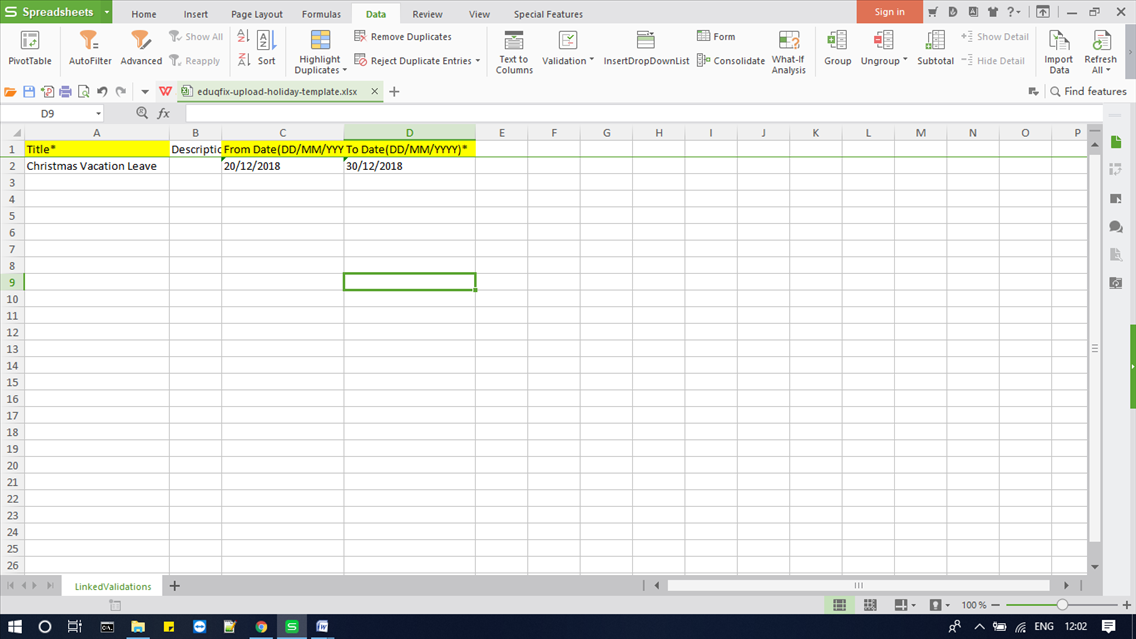Expand Refresh All dropdown arrow
1136x639 pixels.
(1108, 70)
